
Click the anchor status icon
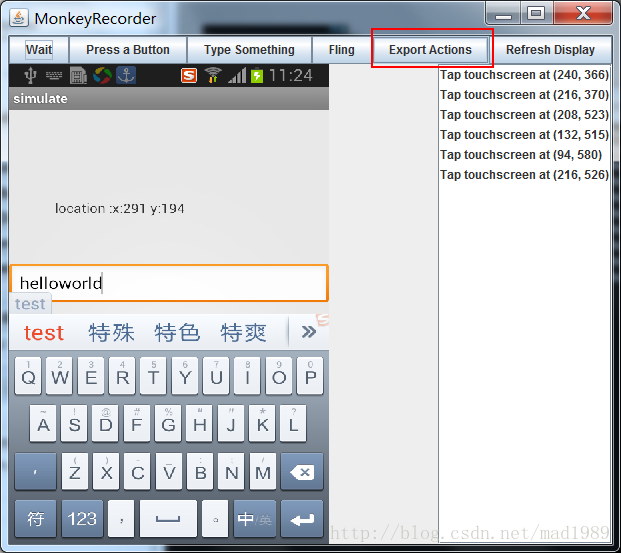point(126,75)
